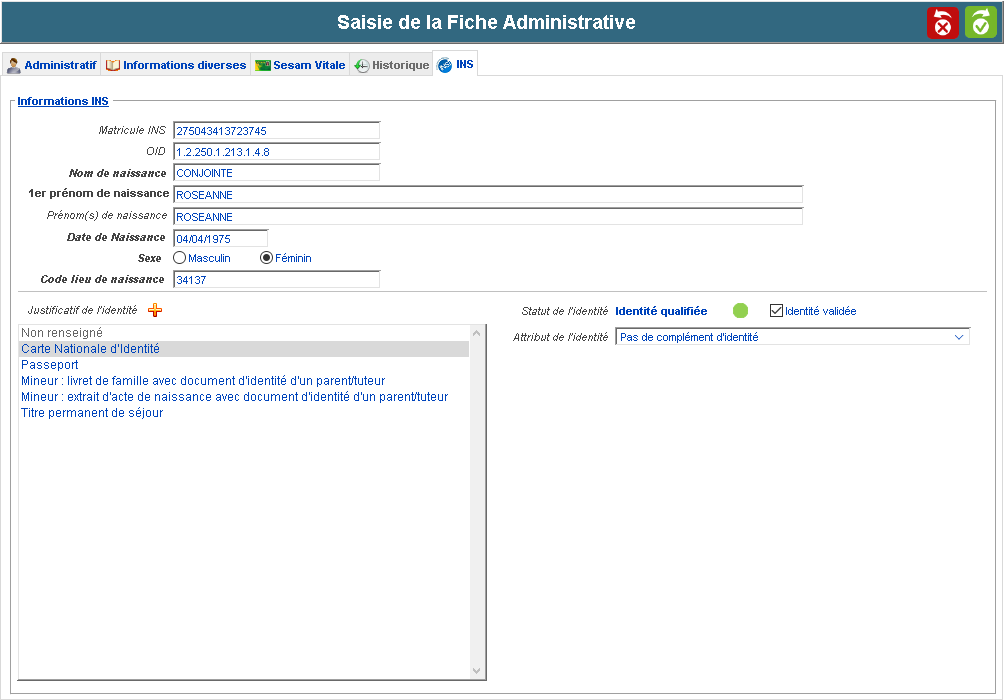Click the green identity status indicator circle
Screen dimensions: 1004x700
(740, 310)
